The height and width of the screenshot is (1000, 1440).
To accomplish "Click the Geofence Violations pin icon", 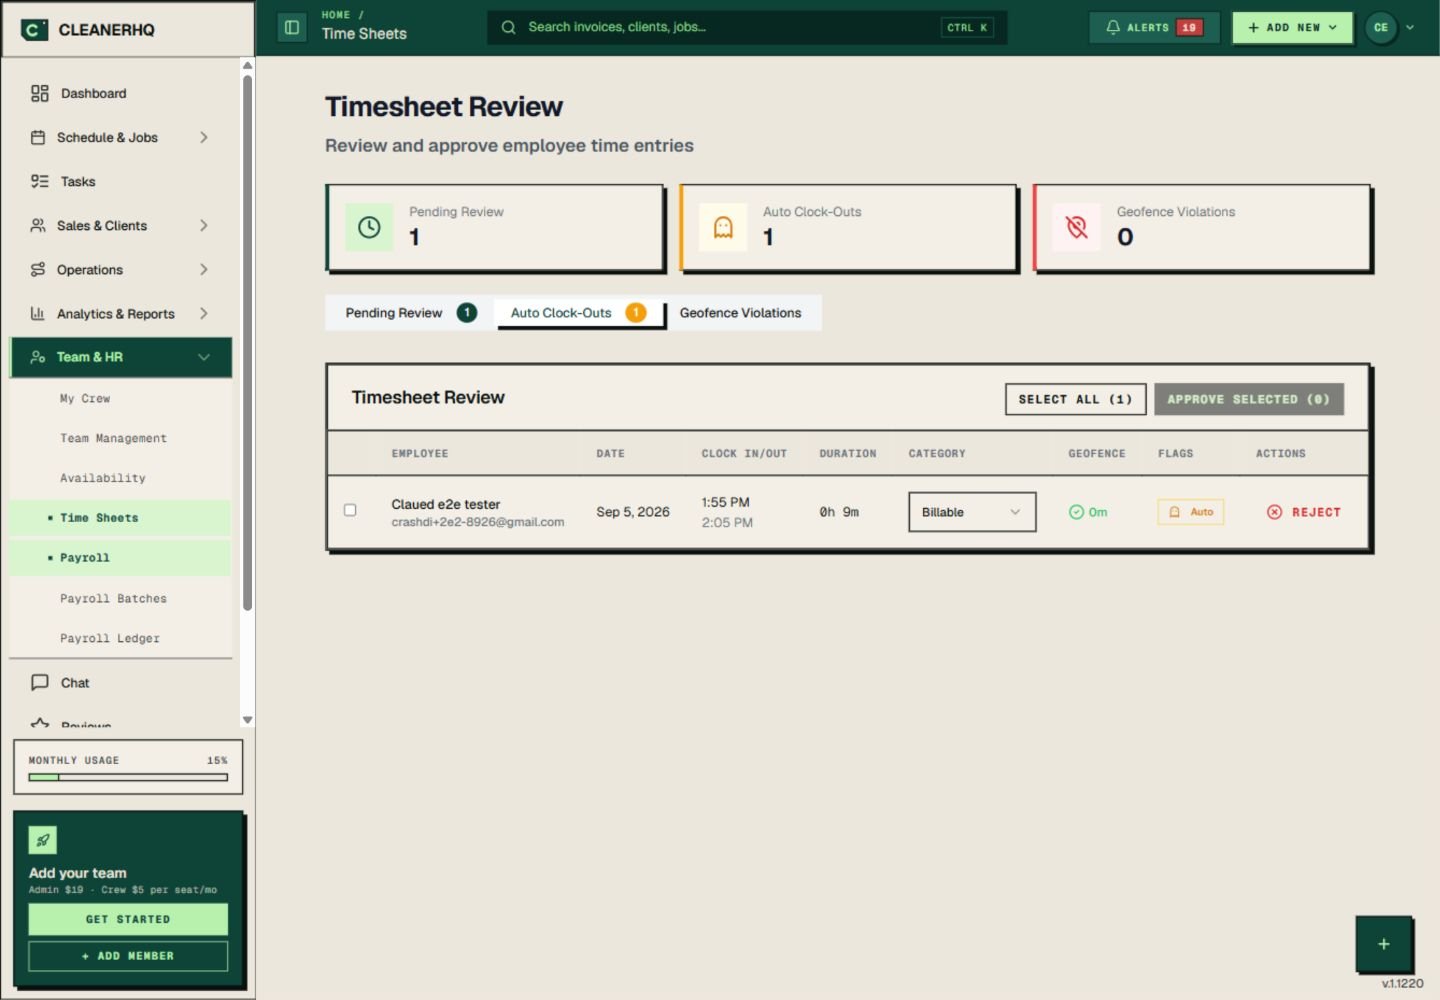I will 1077,227.
